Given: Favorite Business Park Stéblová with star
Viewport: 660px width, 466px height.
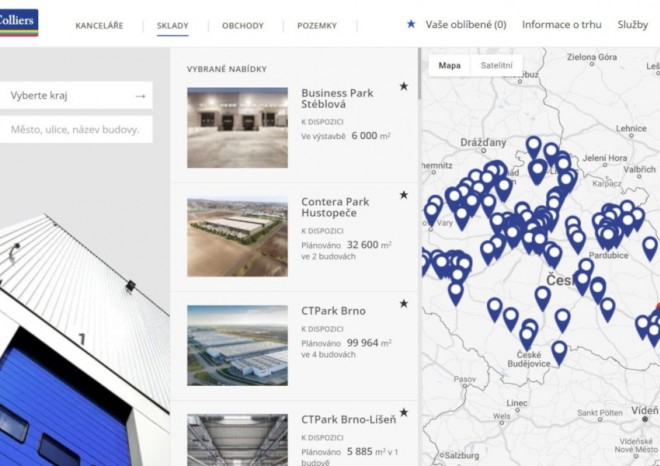Looking at the screenshot, I should 404,86.
